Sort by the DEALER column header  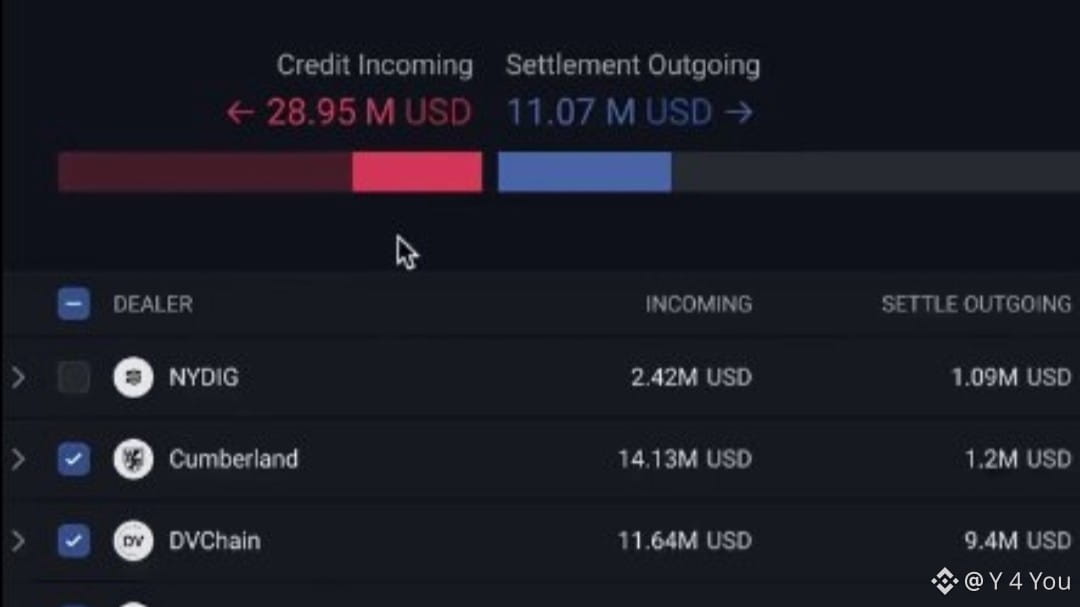[x=153, y=304]
